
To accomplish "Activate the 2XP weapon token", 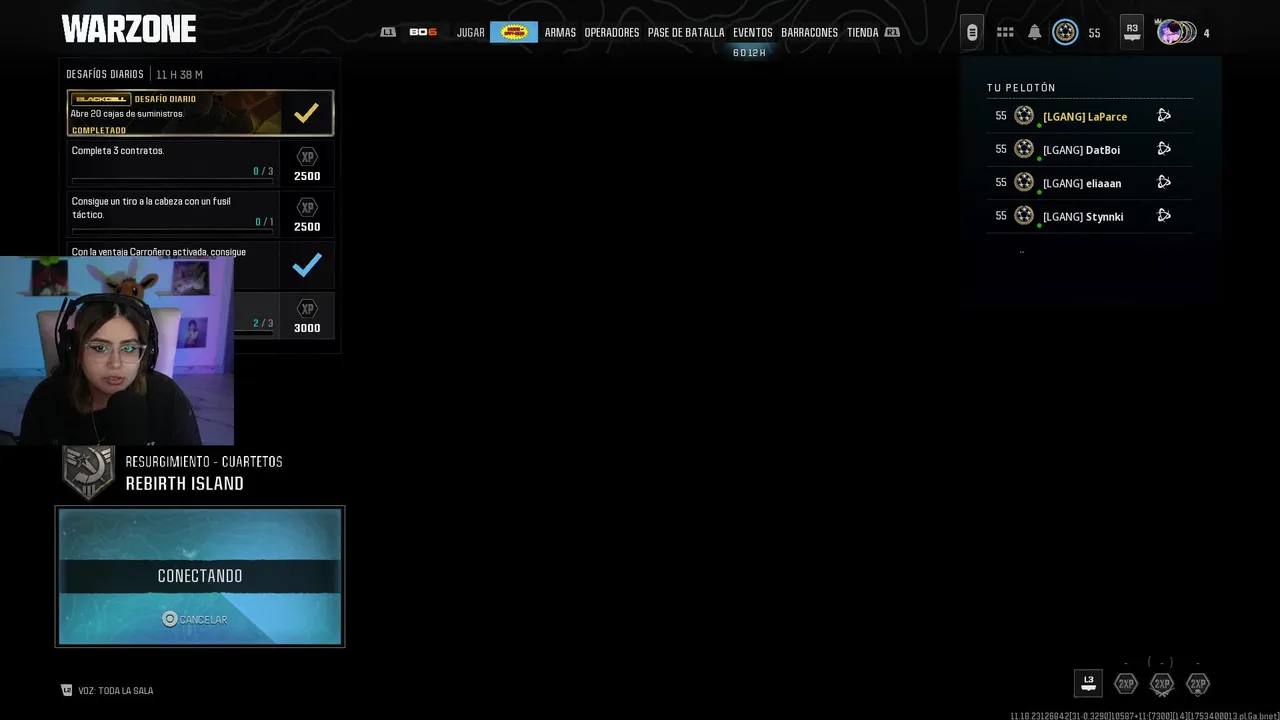I will point(1161,684).
